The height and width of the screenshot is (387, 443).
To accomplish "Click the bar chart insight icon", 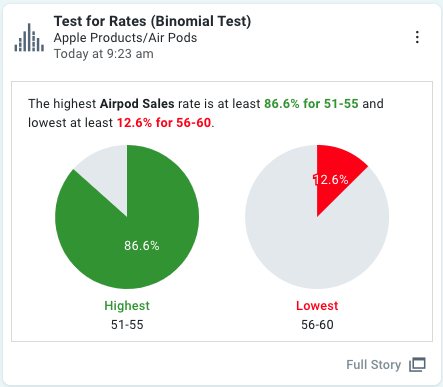I will point(29,37).
